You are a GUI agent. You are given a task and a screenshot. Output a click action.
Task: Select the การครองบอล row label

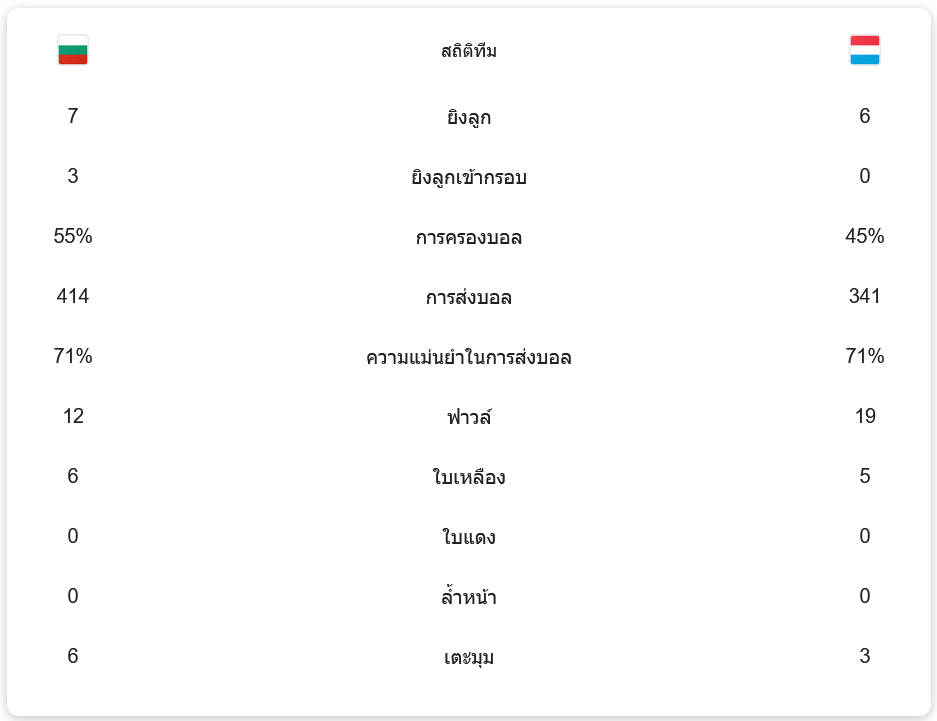[468, 237]
